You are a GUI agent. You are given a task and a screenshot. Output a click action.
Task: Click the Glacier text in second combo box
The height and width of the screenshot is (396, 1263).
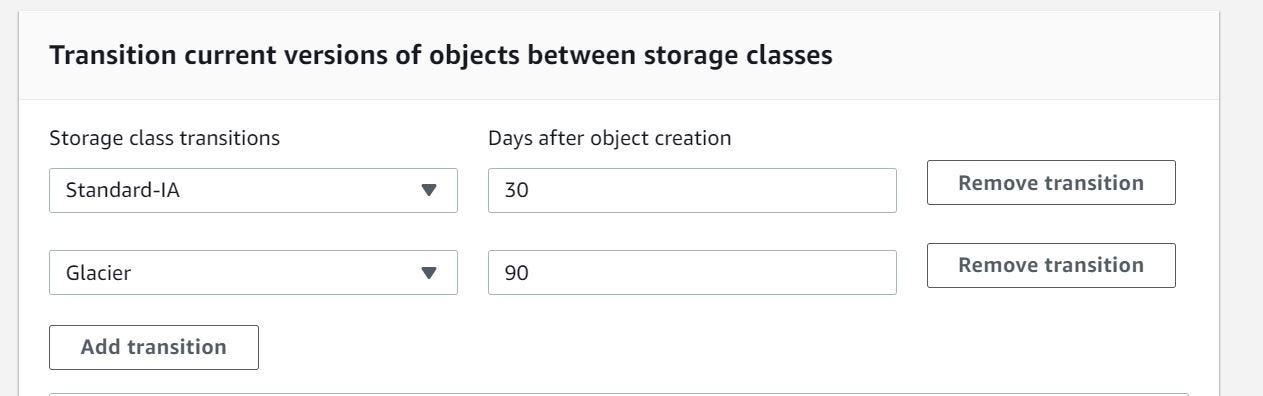[x=98, y=272]
